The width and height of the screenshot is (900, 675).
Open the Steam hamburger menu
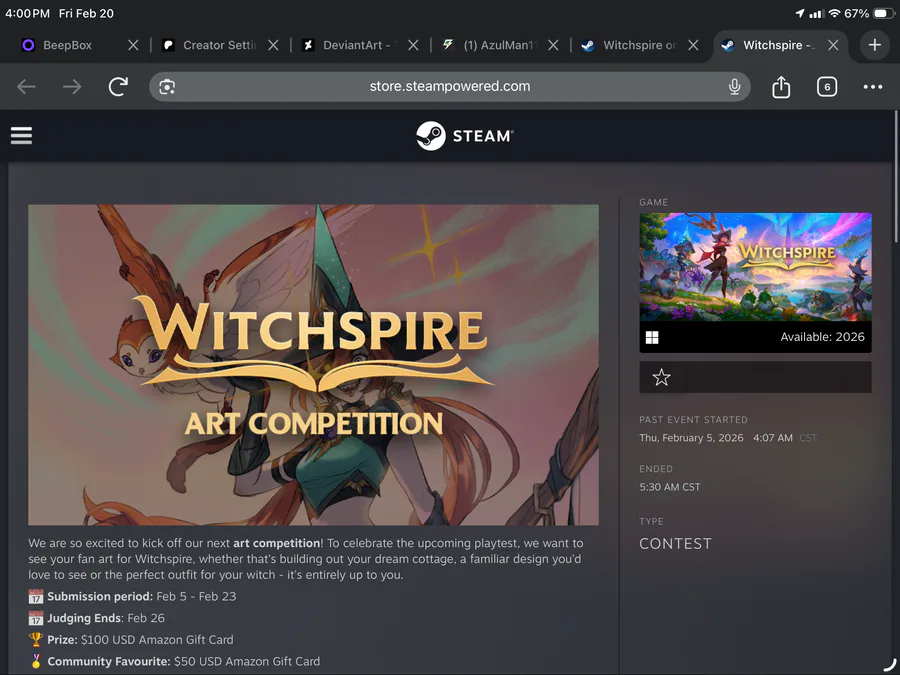point(21,135)
